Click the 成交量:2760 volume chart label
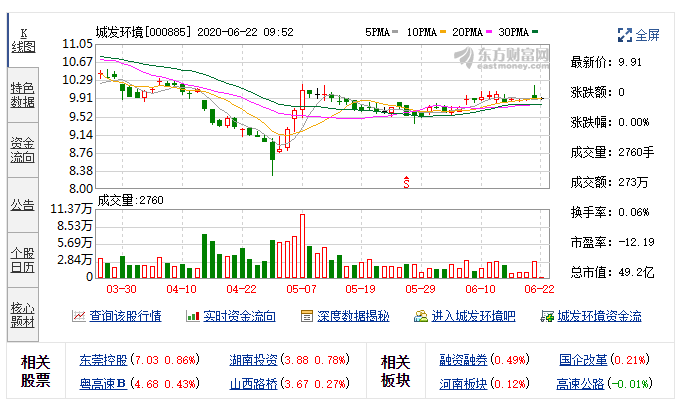686x408 pixels. point(130,200)
